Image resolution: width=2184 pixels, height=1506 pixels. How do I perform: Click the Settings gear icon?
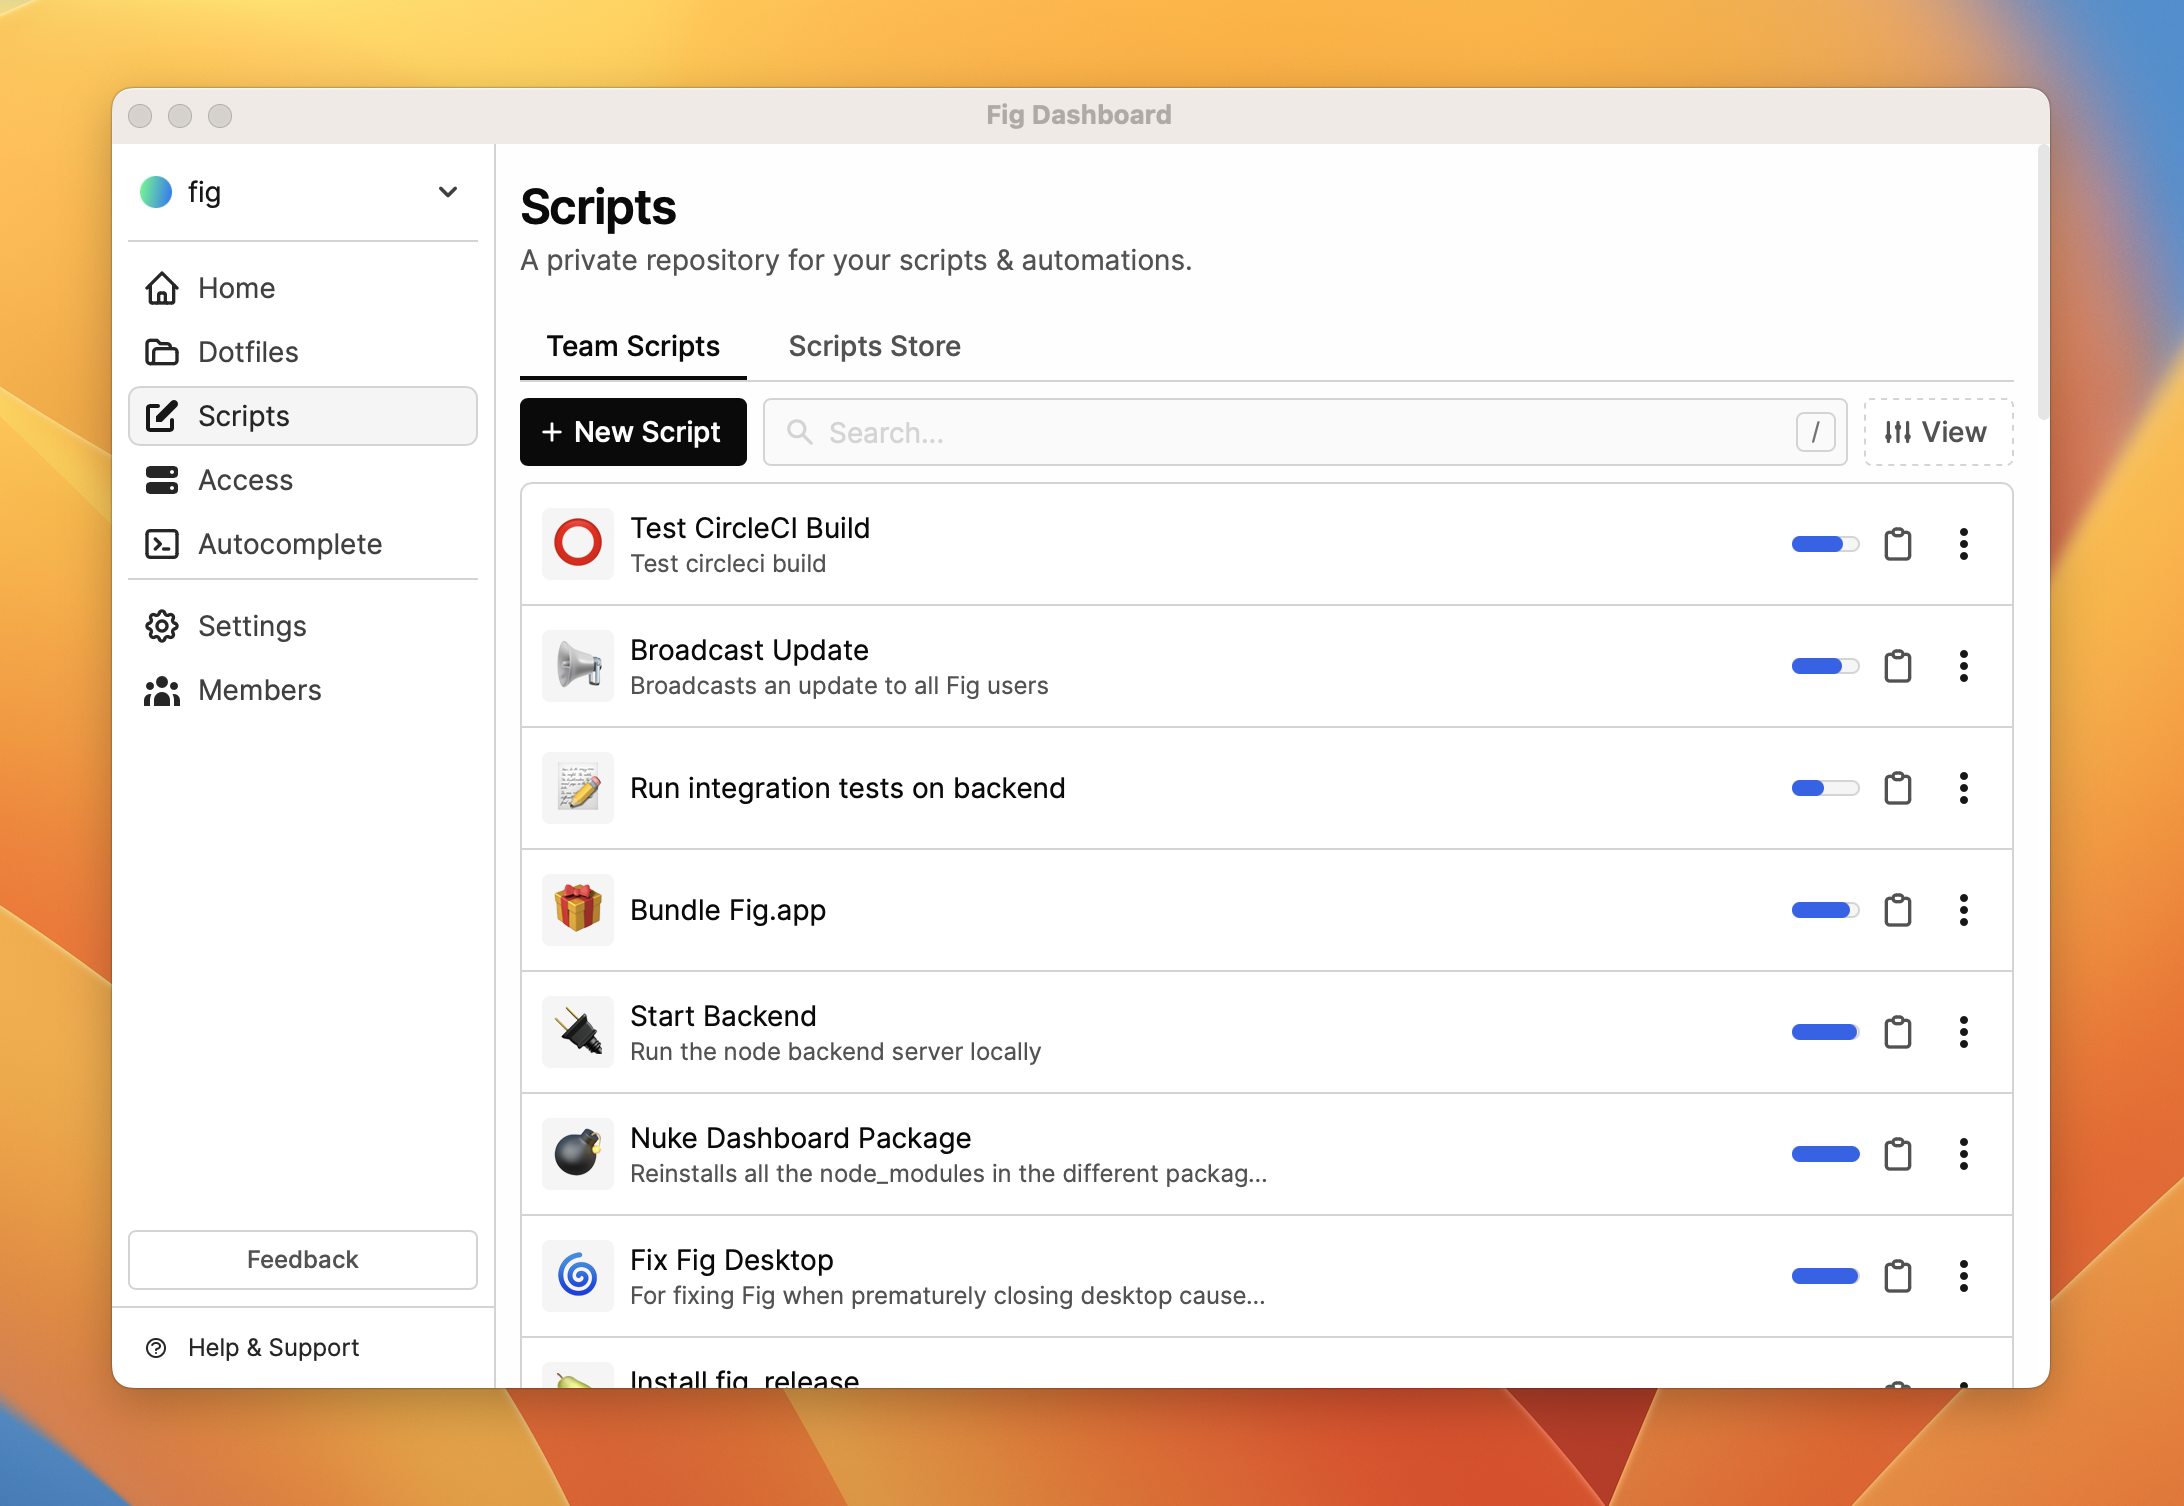[x=162, y=626]
